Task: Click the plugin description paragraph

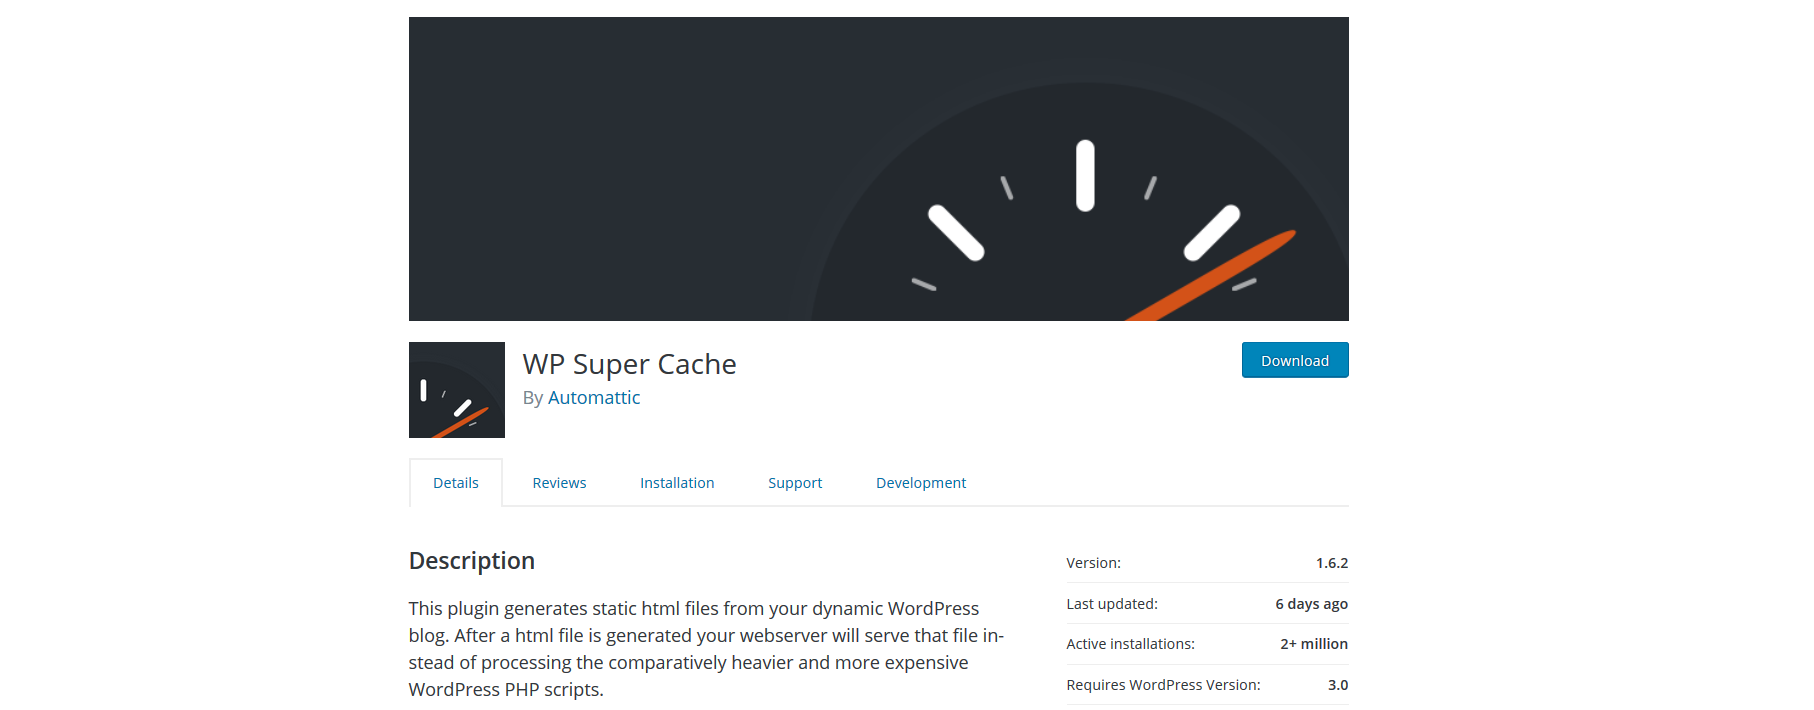Action: pos(707,649)
